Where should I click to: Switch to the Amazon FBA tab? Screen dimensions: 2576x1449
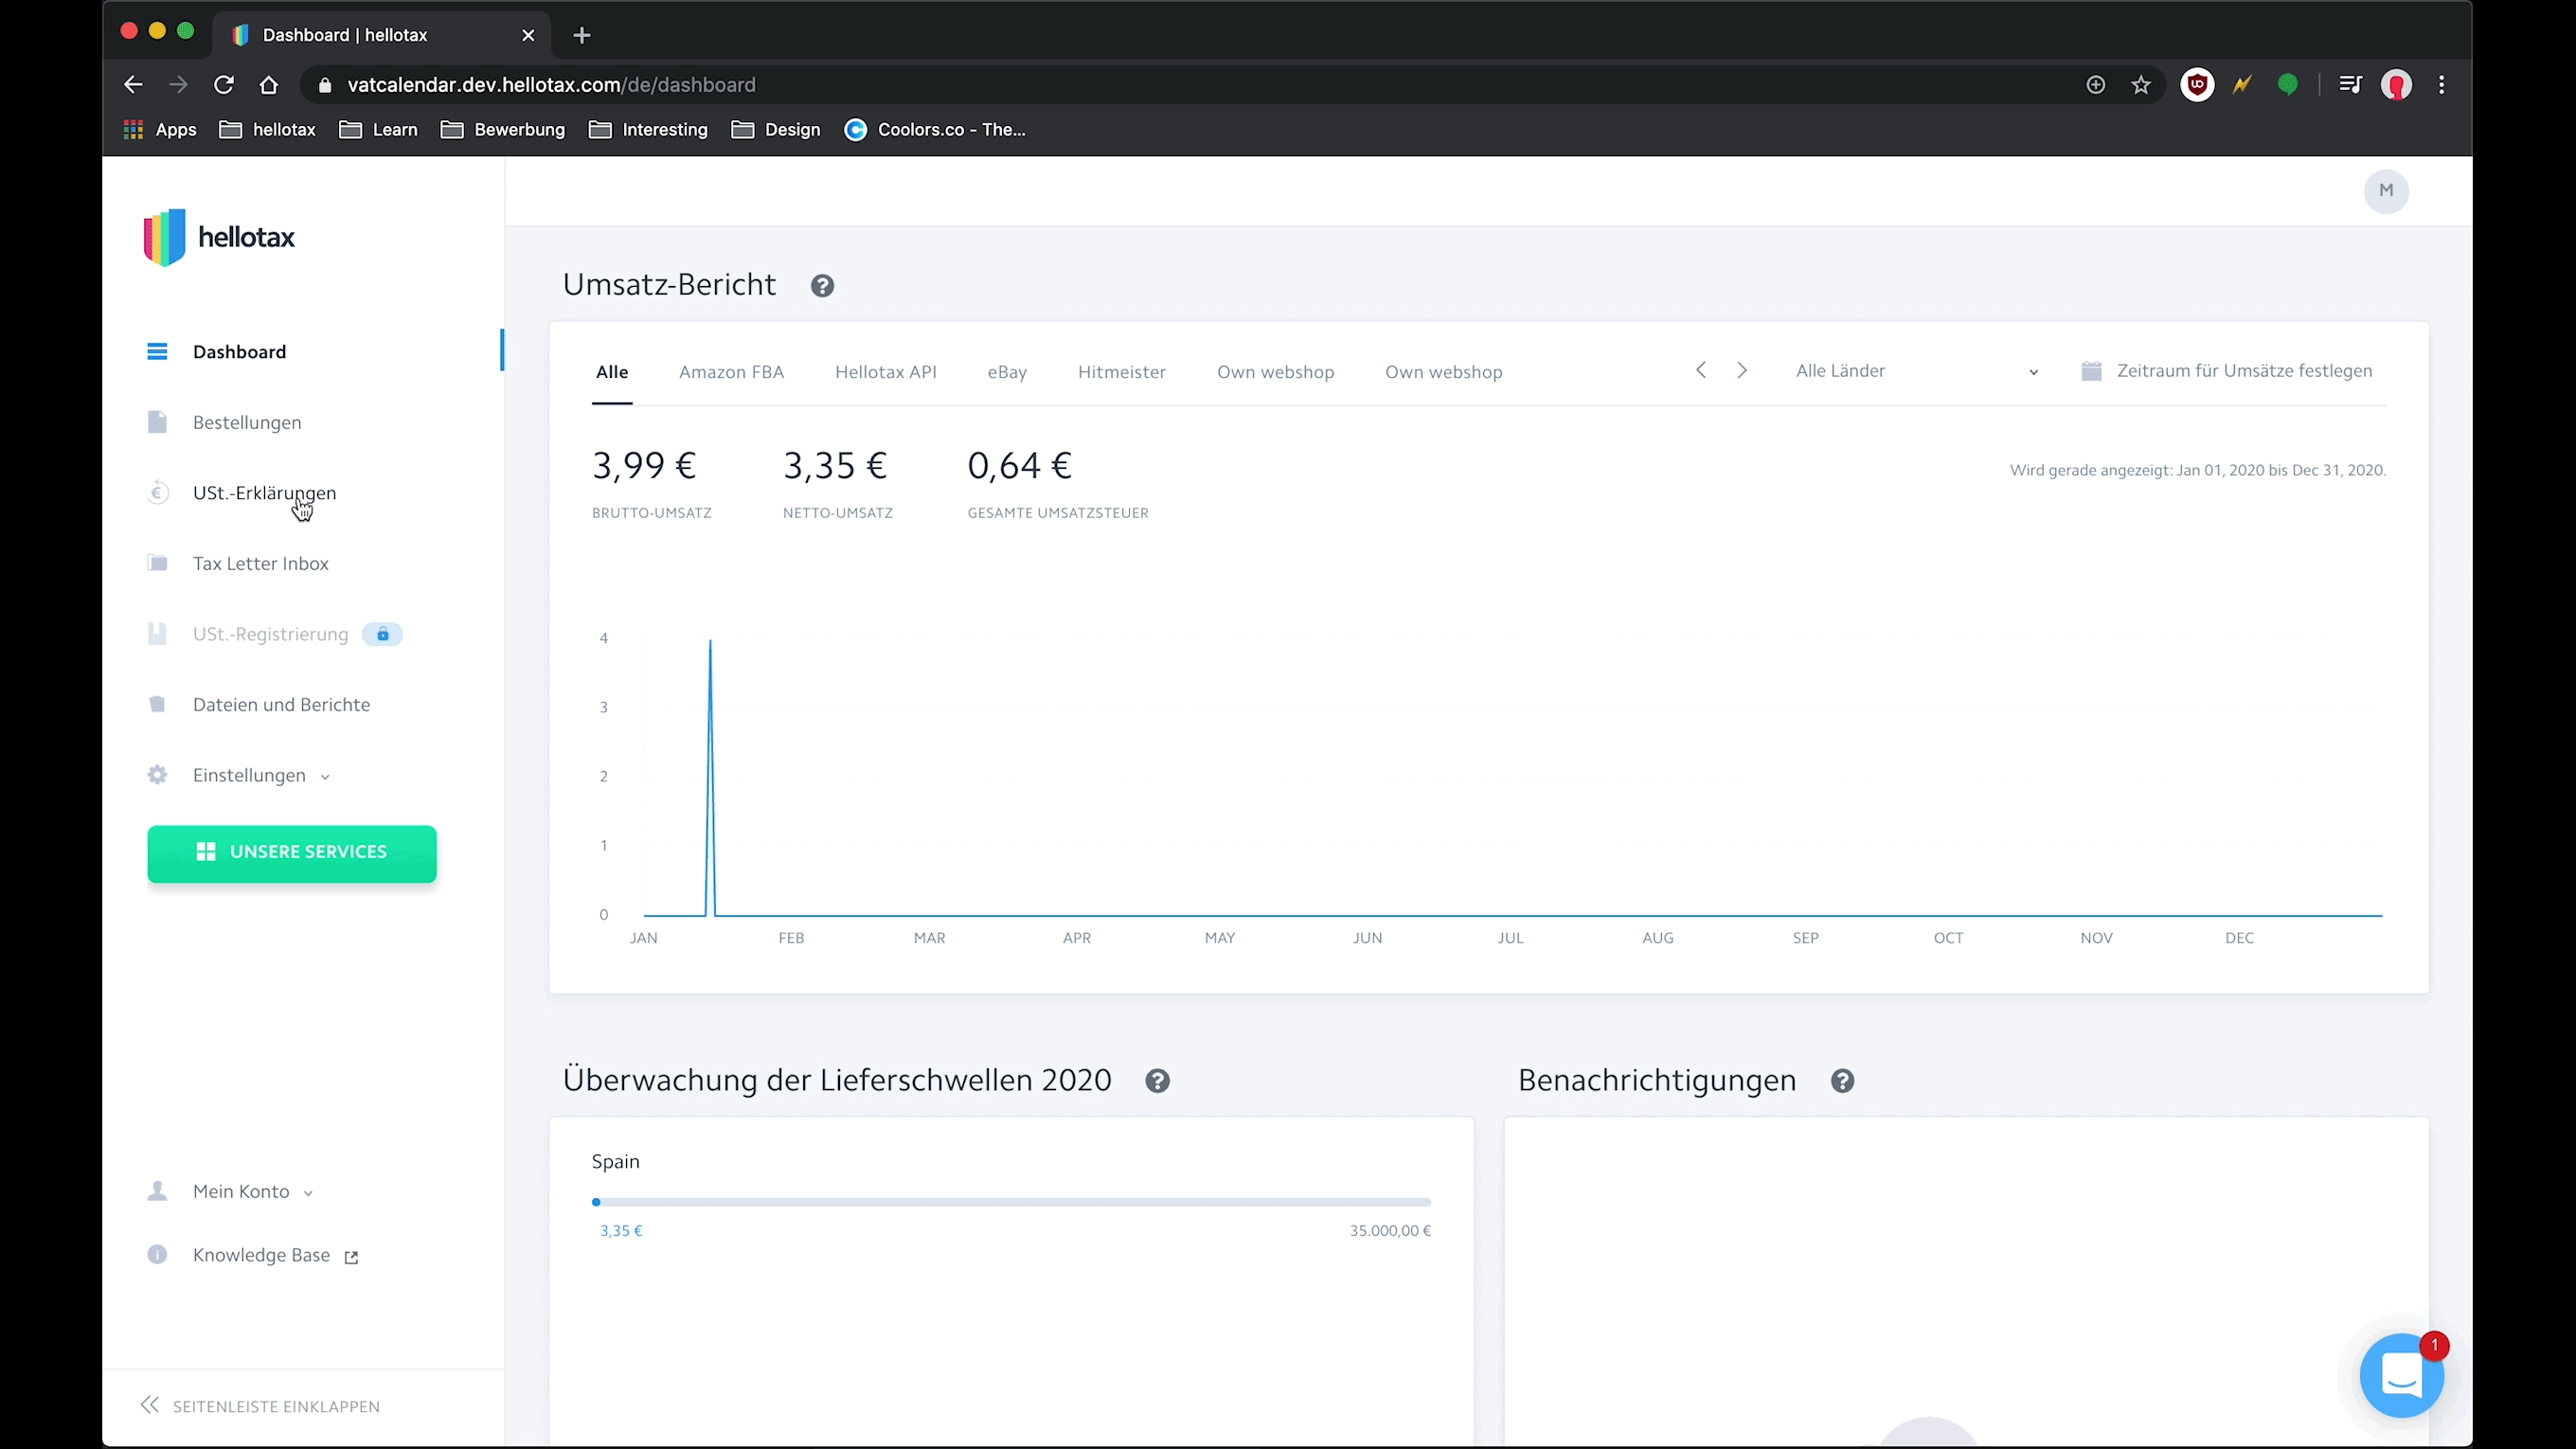click(731, 372)
